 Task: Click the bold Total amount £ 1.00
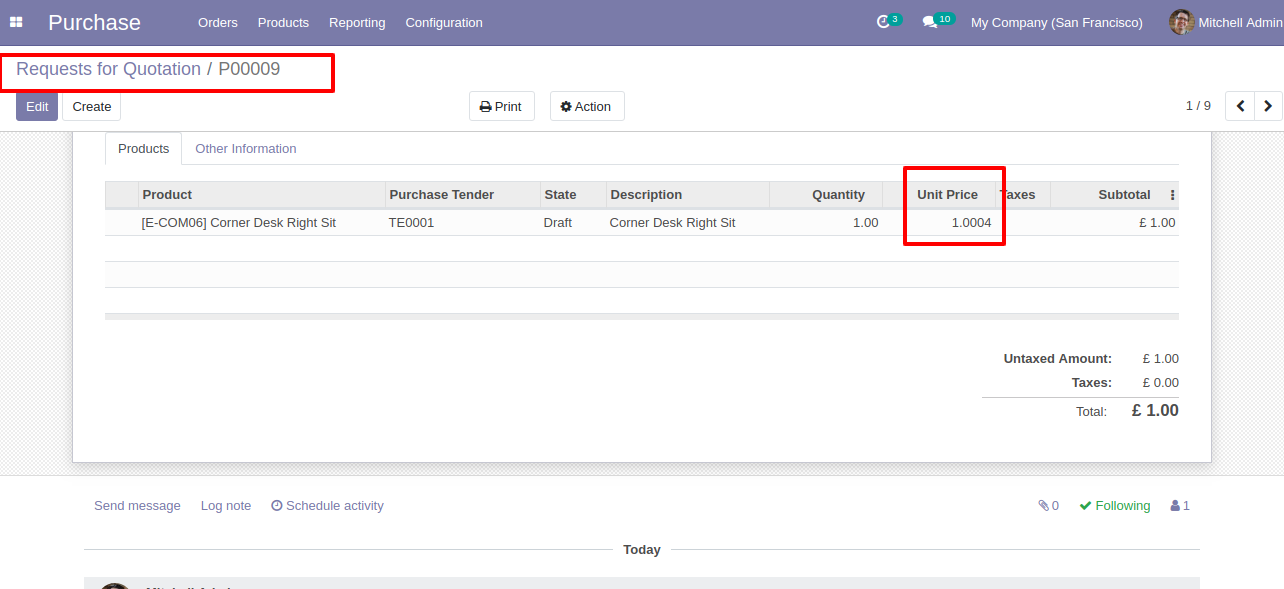1155,411
